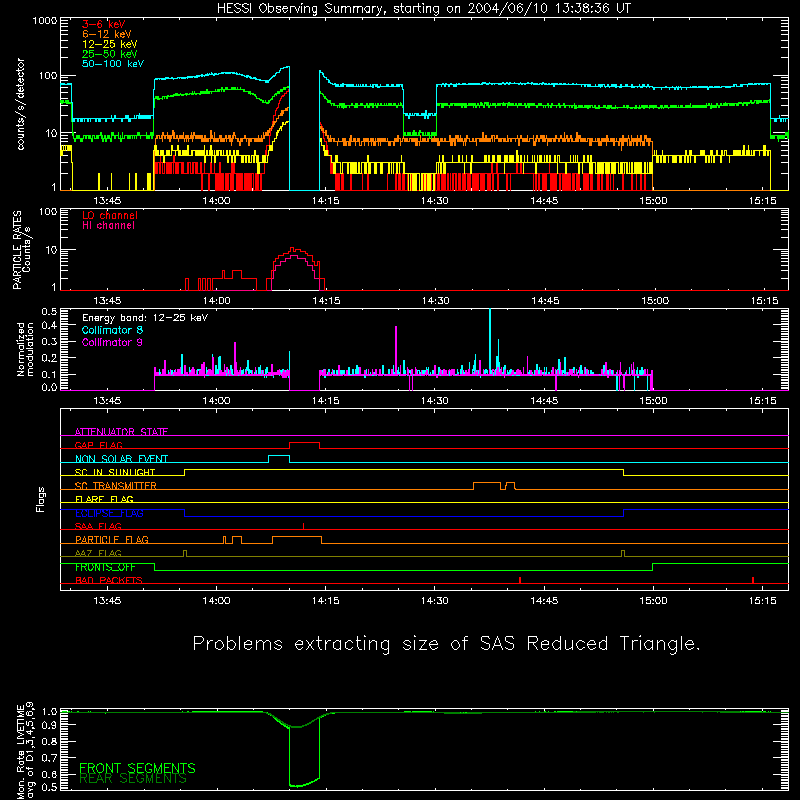800x800 pixels.
Task: Click the FRONT SEGMENTS legend label
Action: click(x=137, y=768)
